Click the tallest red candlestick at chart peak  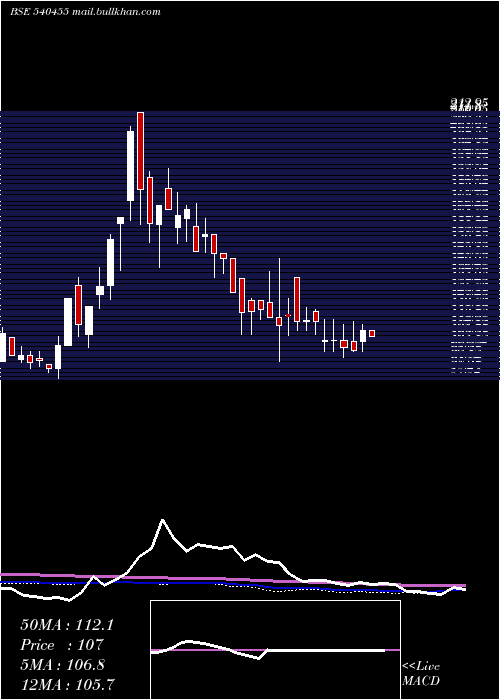click(140, 151)
